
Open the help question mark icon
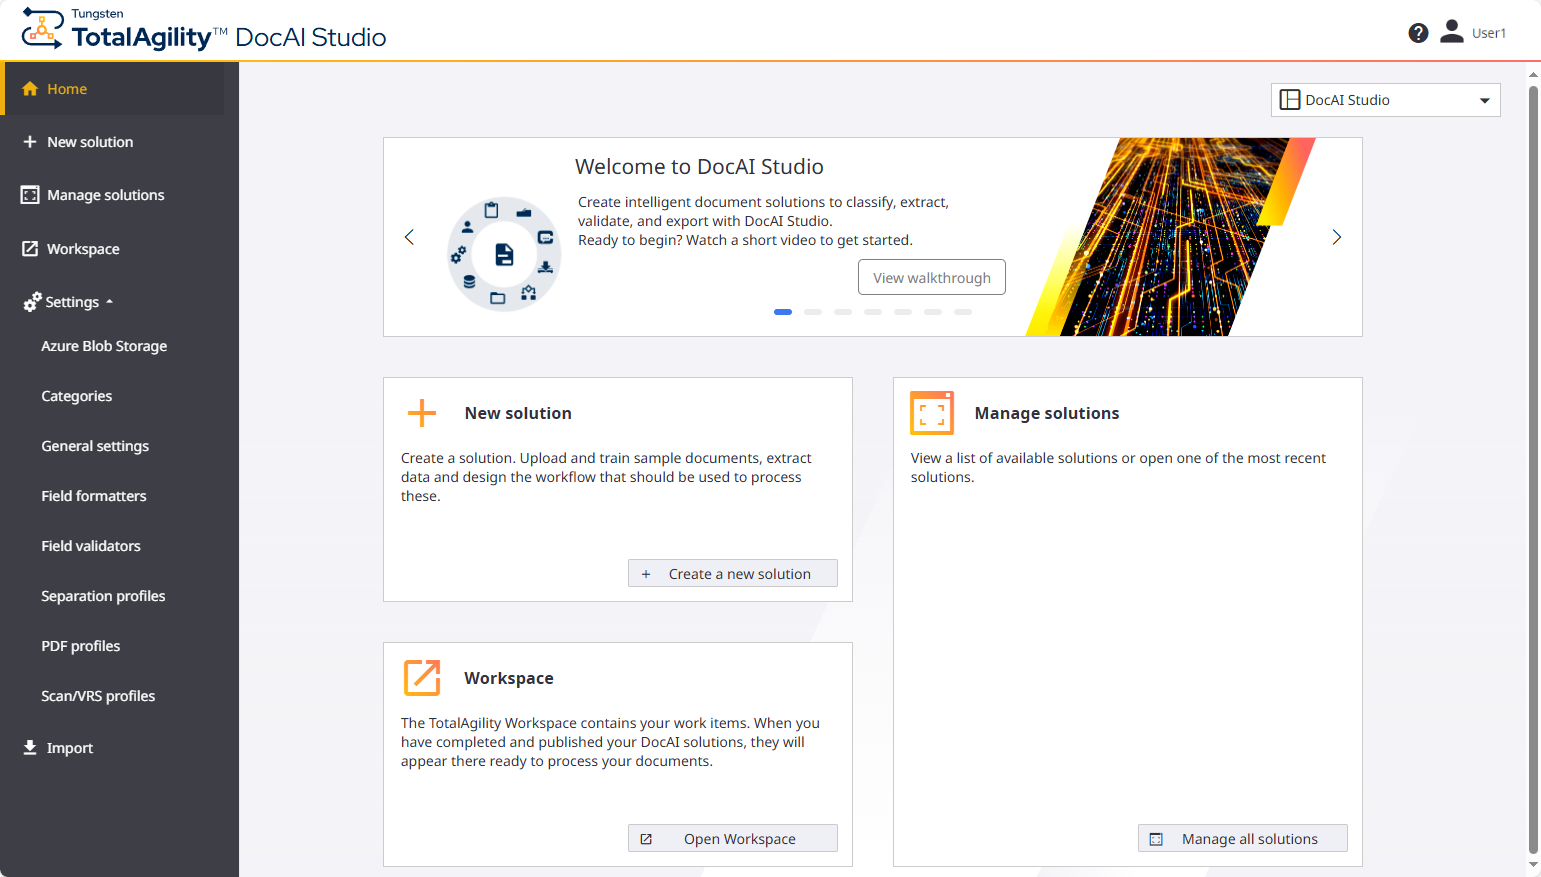(x=1418, y=32)
